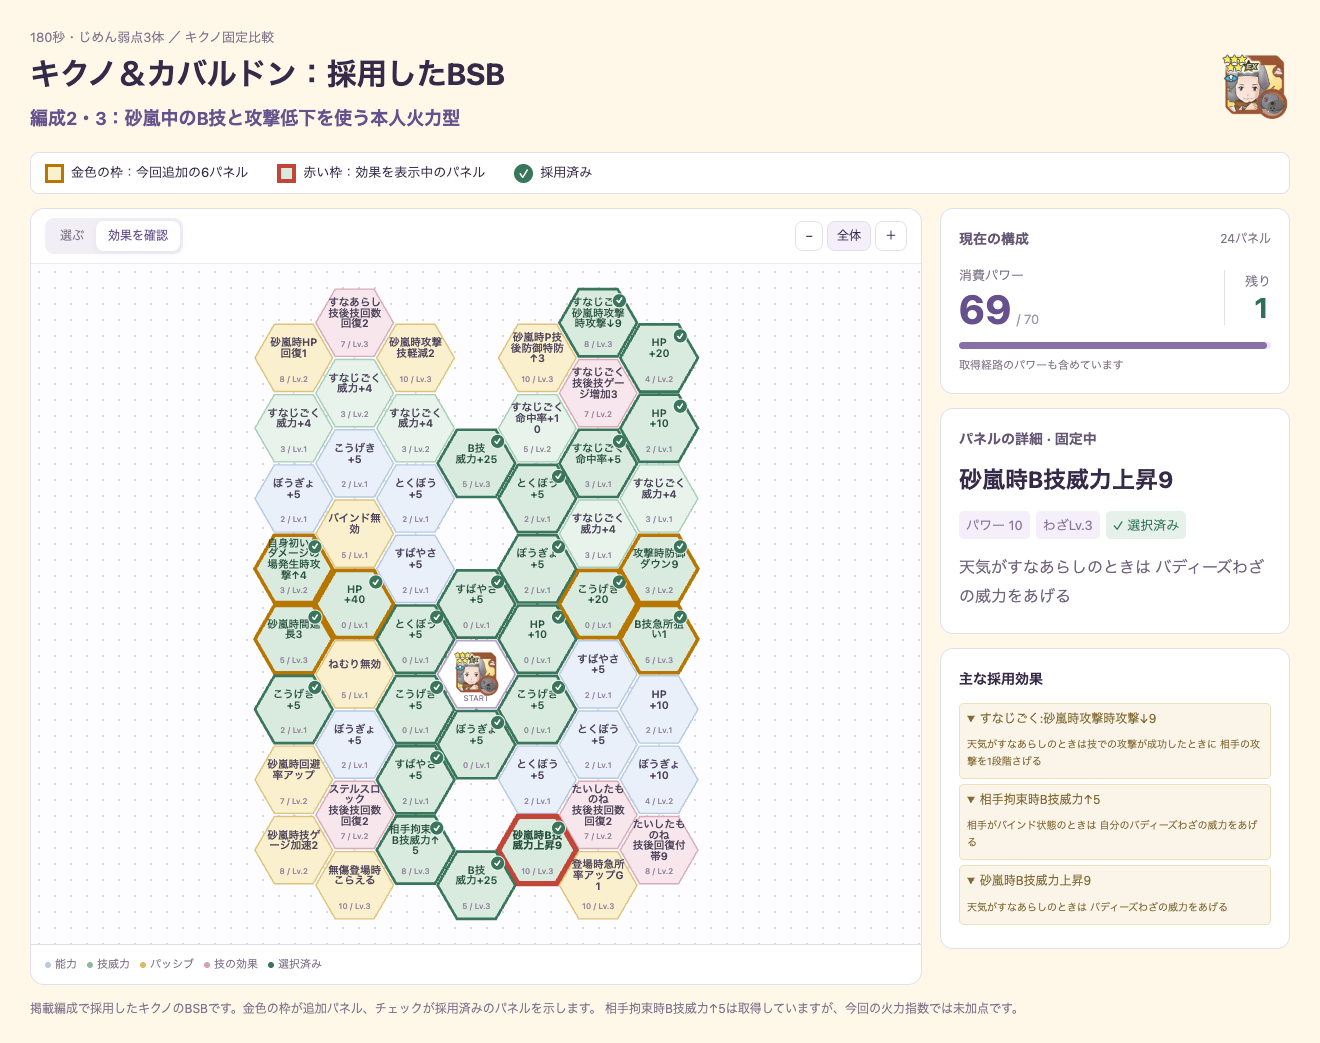Select the 砂嵐時技ゲージ加速2 hex panel

[x=294, y=850]
